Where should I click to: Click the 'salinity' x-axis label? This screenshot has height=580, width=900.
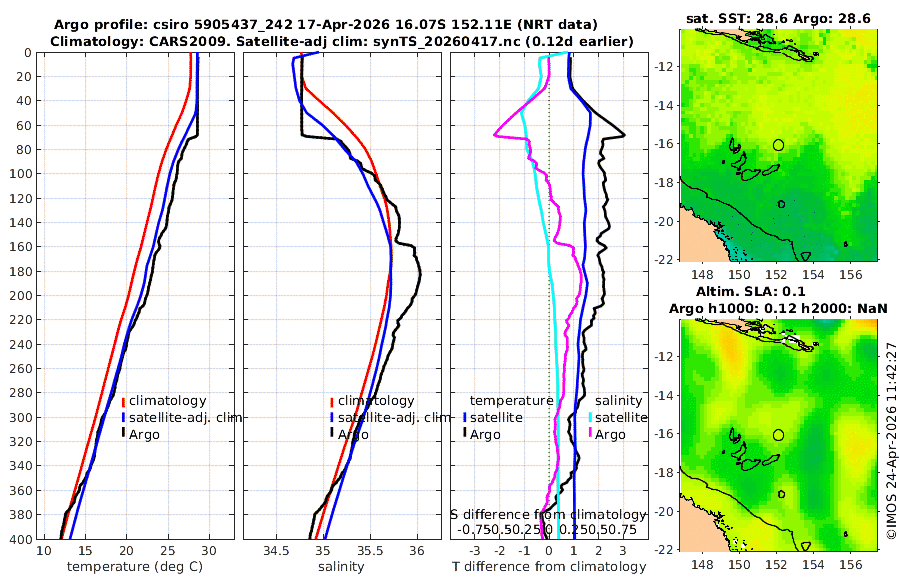tap(341, 566)
